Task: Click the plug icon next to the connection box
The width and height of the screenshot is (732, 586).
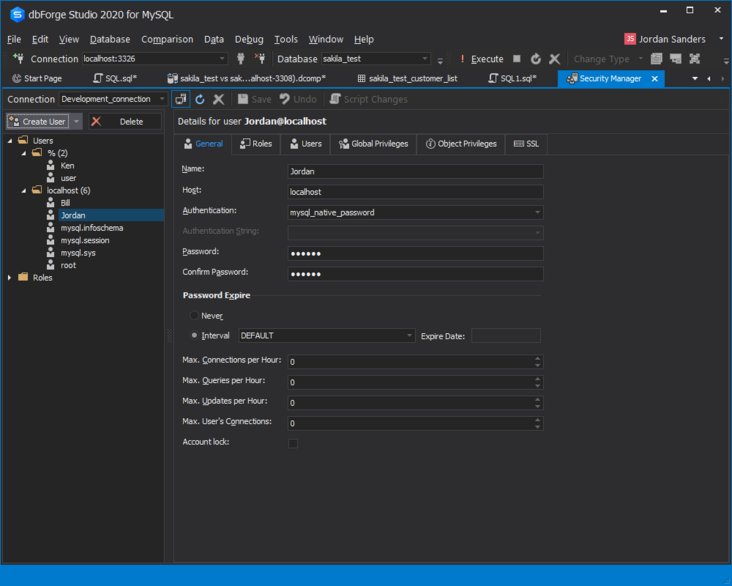Action: point(240,59)
